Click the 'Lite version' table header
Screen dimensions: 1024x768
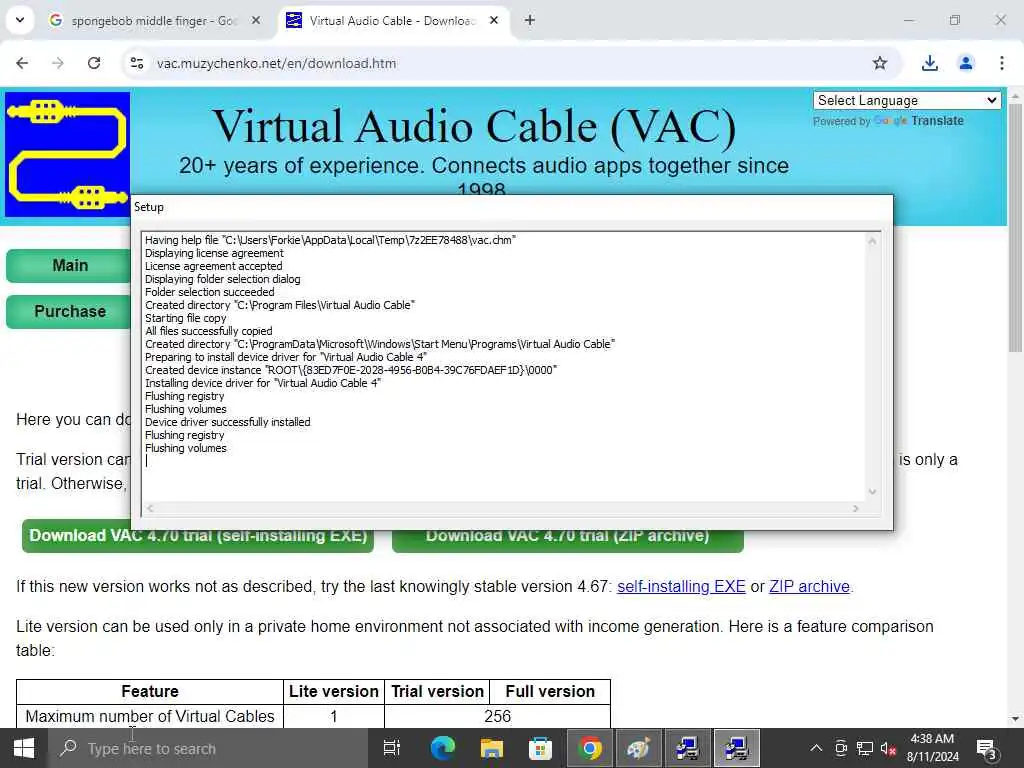click(334, 691)
